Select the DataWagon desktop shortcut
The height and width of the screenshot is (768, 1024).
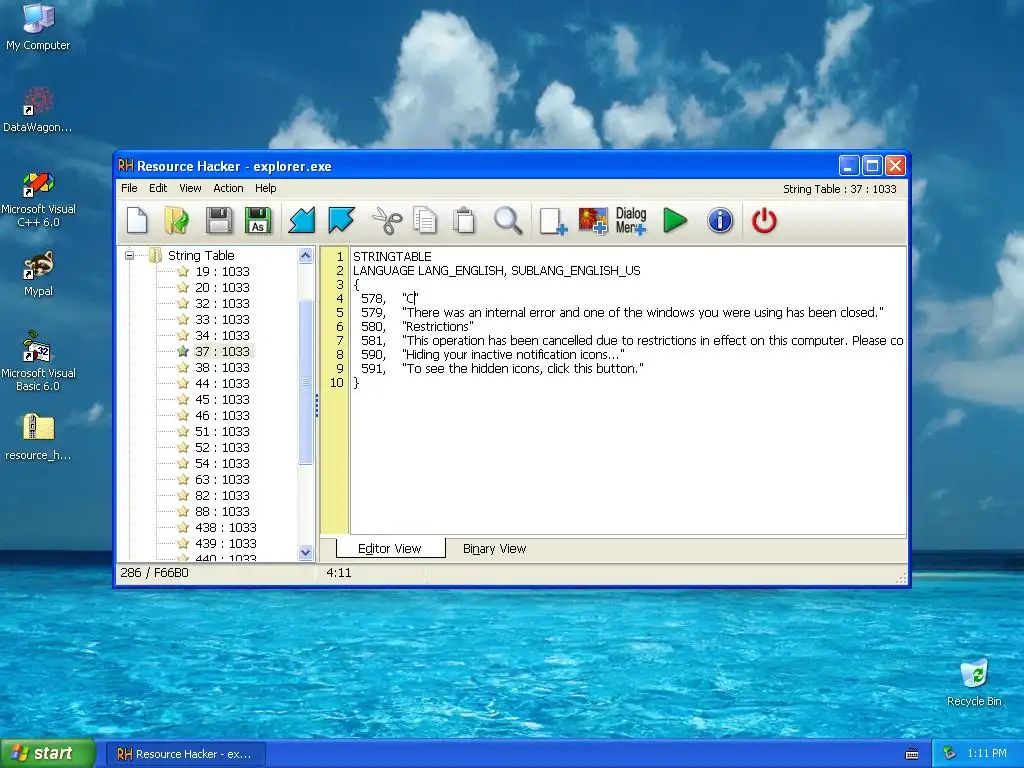tap(38, 110)
